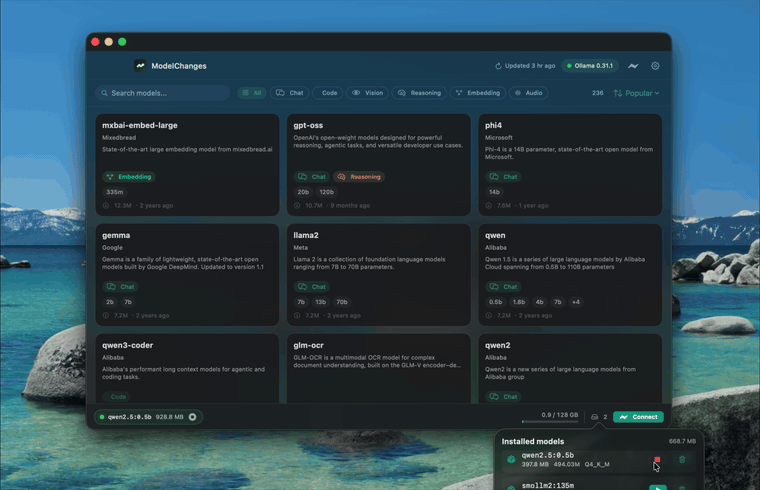Select the 2b size on gemma
The width and height of the screenshot is (760, 490).
[110, 302]
